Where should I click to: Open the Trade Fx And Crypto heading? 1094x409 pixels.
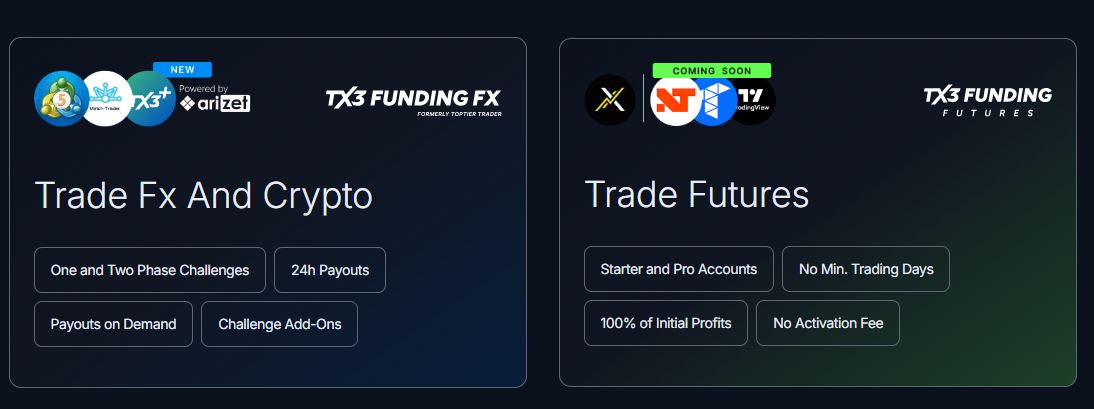203,195
